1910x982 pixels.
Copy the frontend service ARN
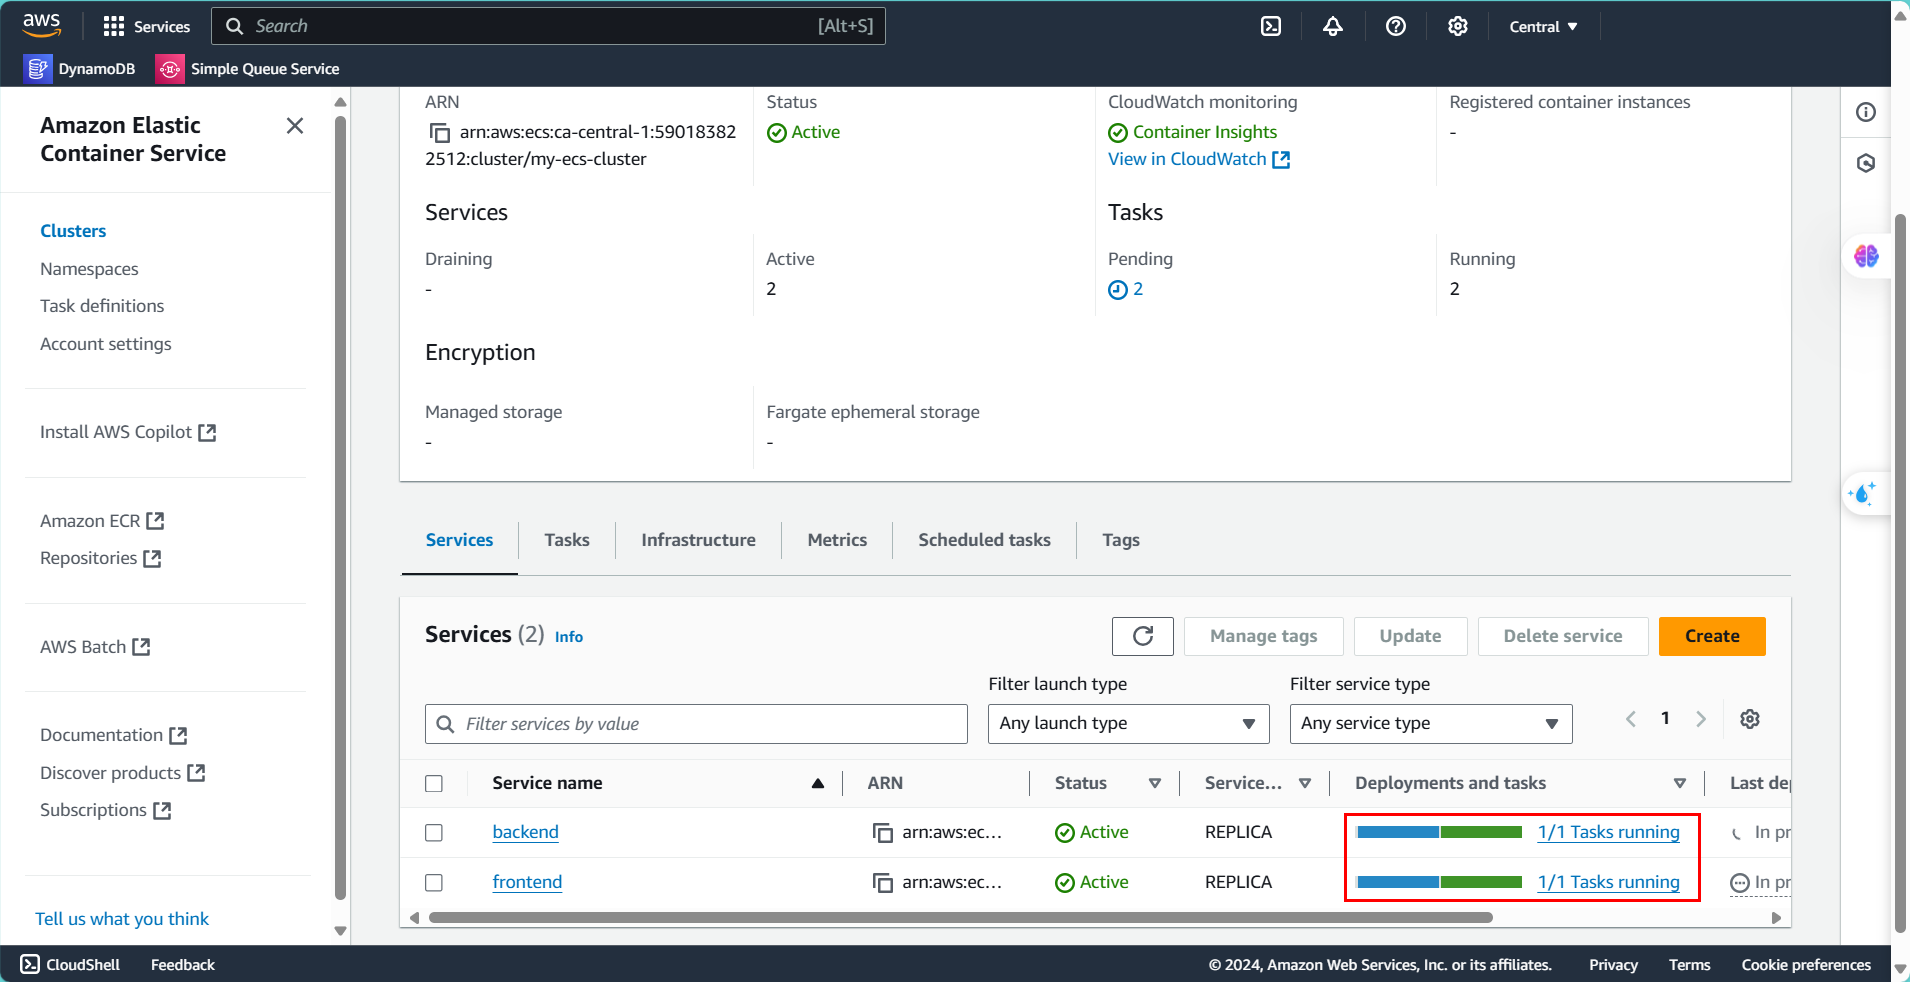(882, 882)
